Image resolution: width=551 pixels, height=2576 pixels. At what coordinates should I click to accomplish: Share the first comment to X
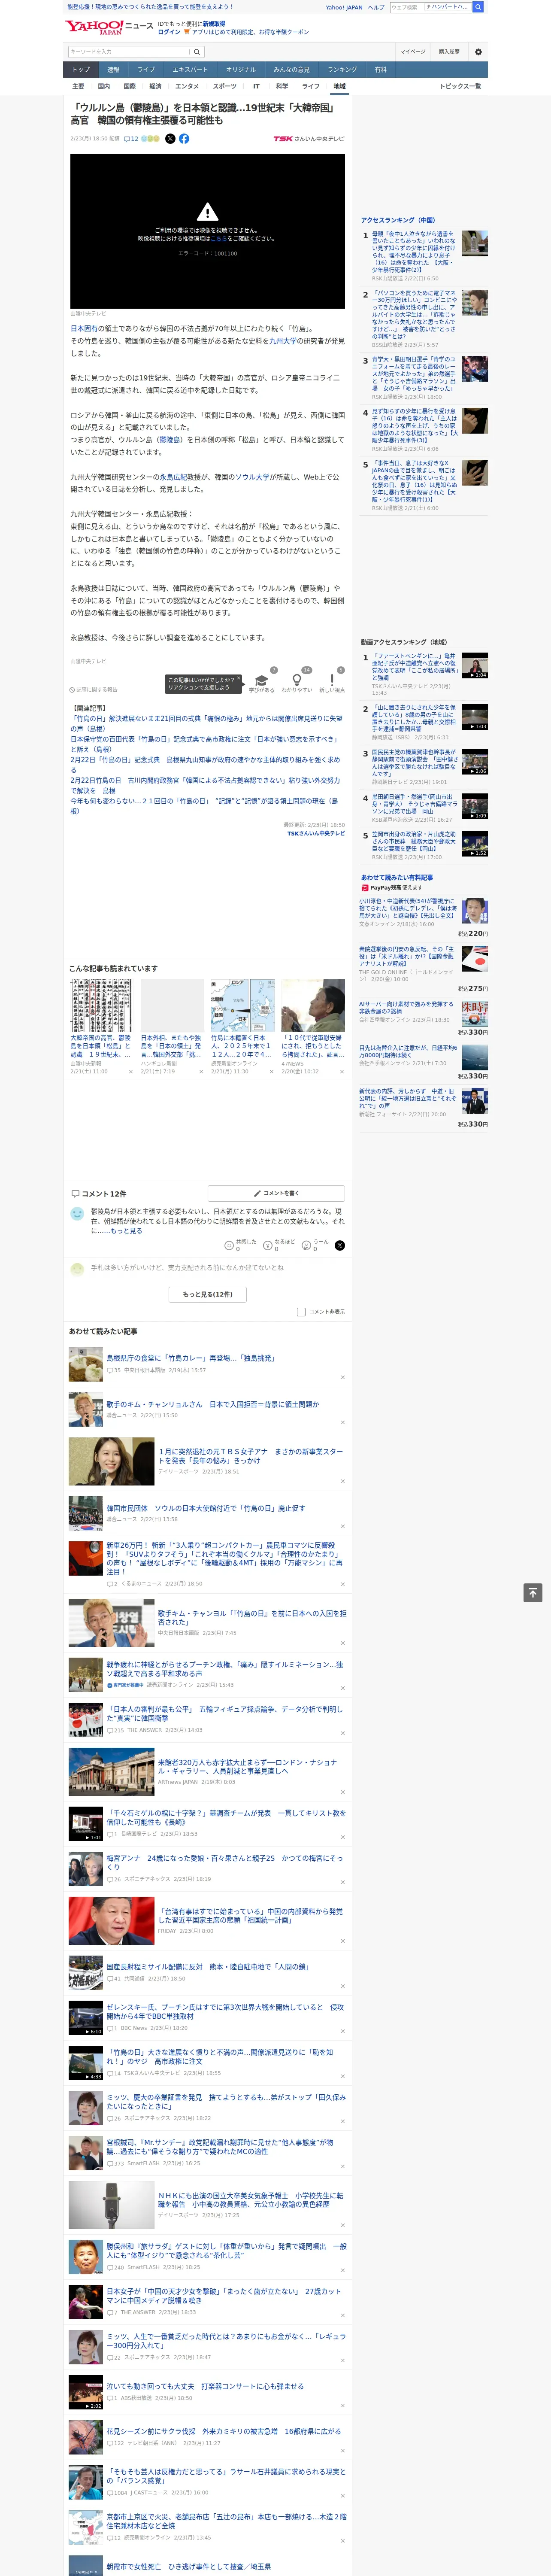pos(340,1245)
